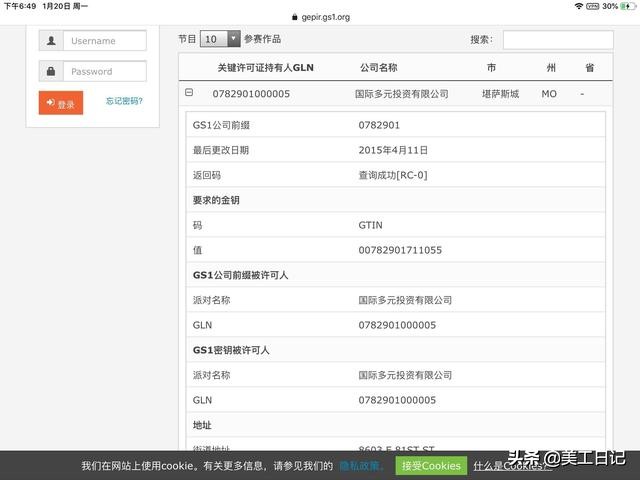Select GS1公司前缀 value 0782901

(x=379, y=125)
